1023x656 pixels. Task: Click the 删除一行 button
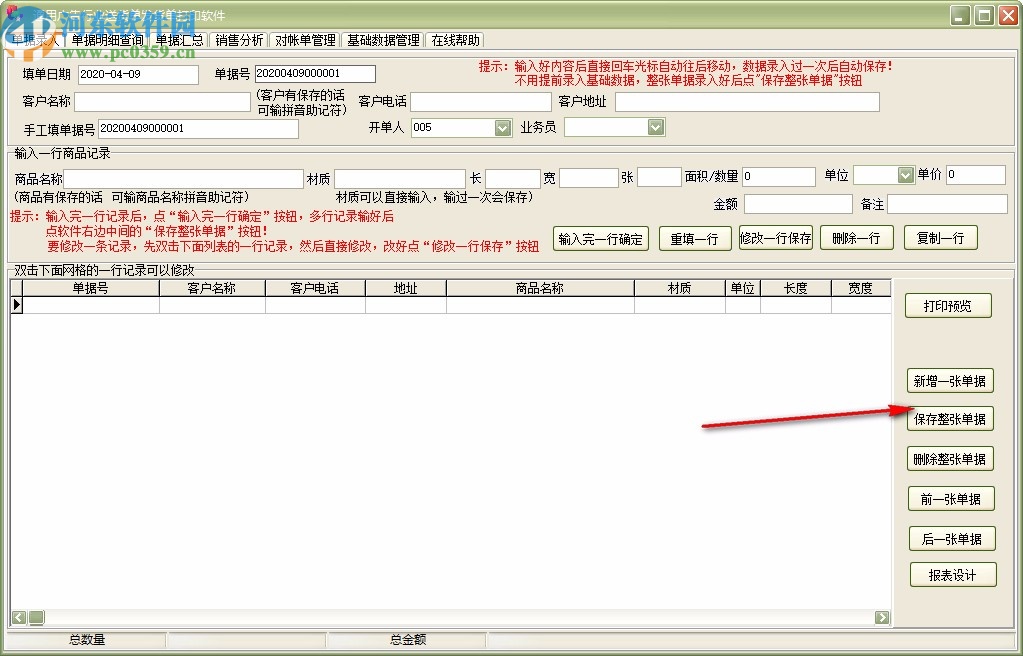[856, 238]
